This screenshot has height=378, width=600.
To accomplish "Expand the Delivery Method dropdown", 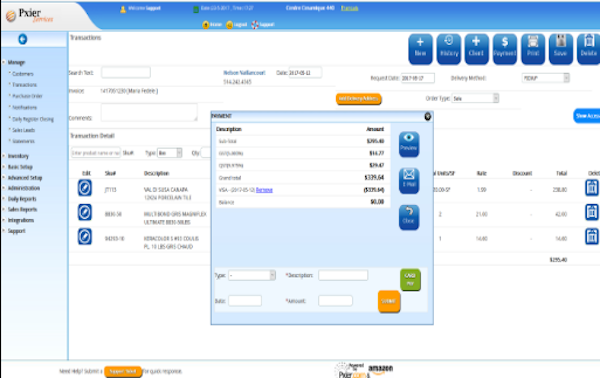I will point(546,78).
